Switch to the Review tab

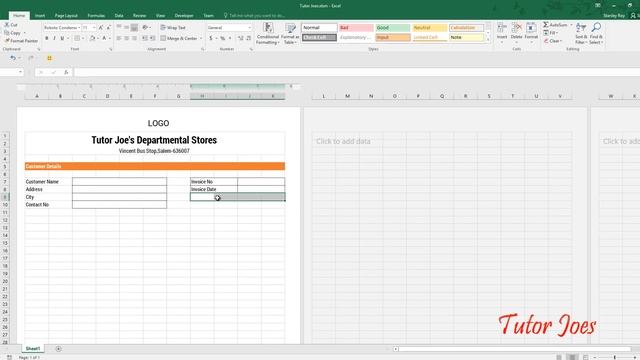tap(140, 16)
